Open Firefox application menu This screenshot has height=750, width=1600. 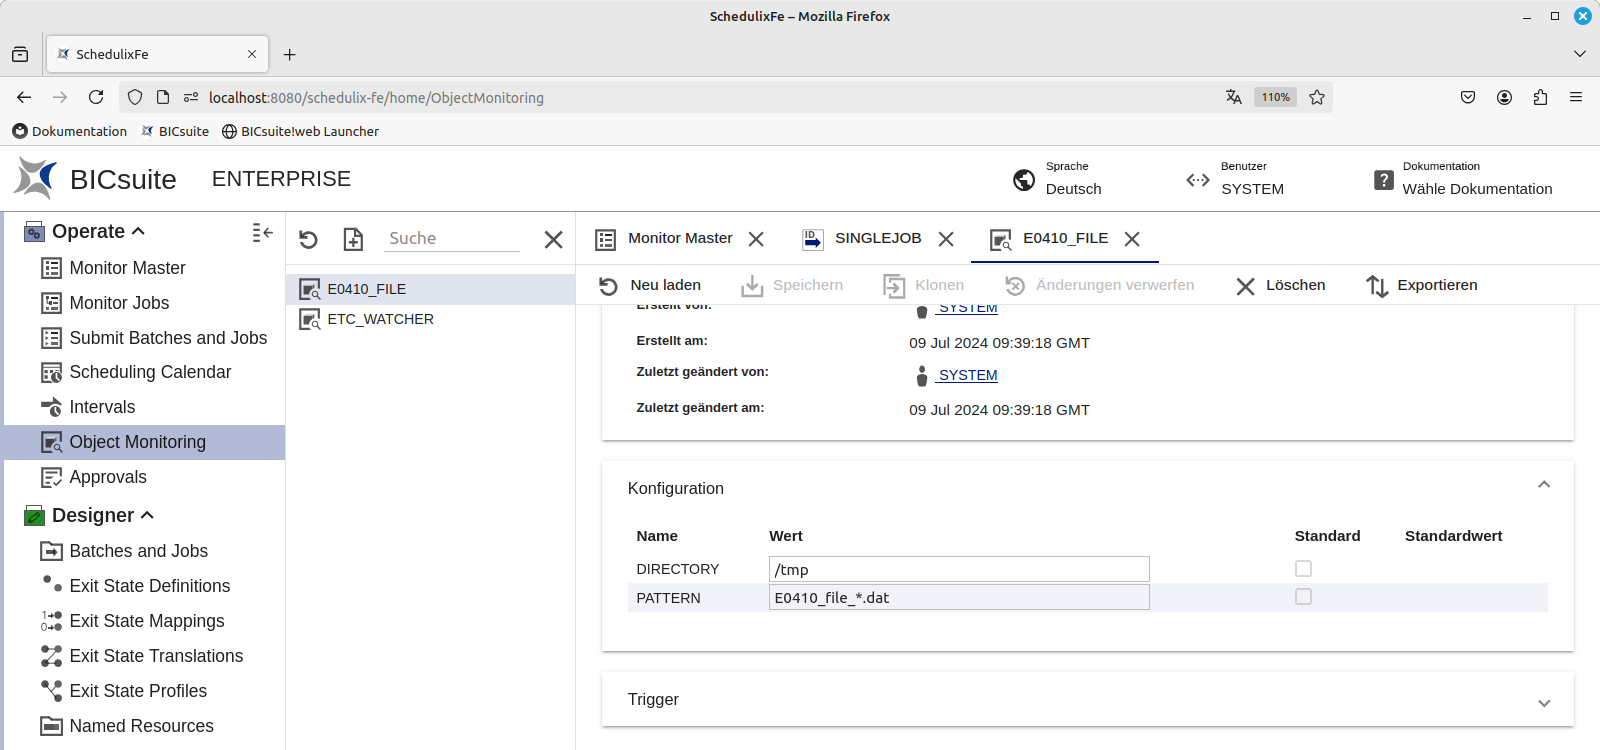(x=1576, y=97)
